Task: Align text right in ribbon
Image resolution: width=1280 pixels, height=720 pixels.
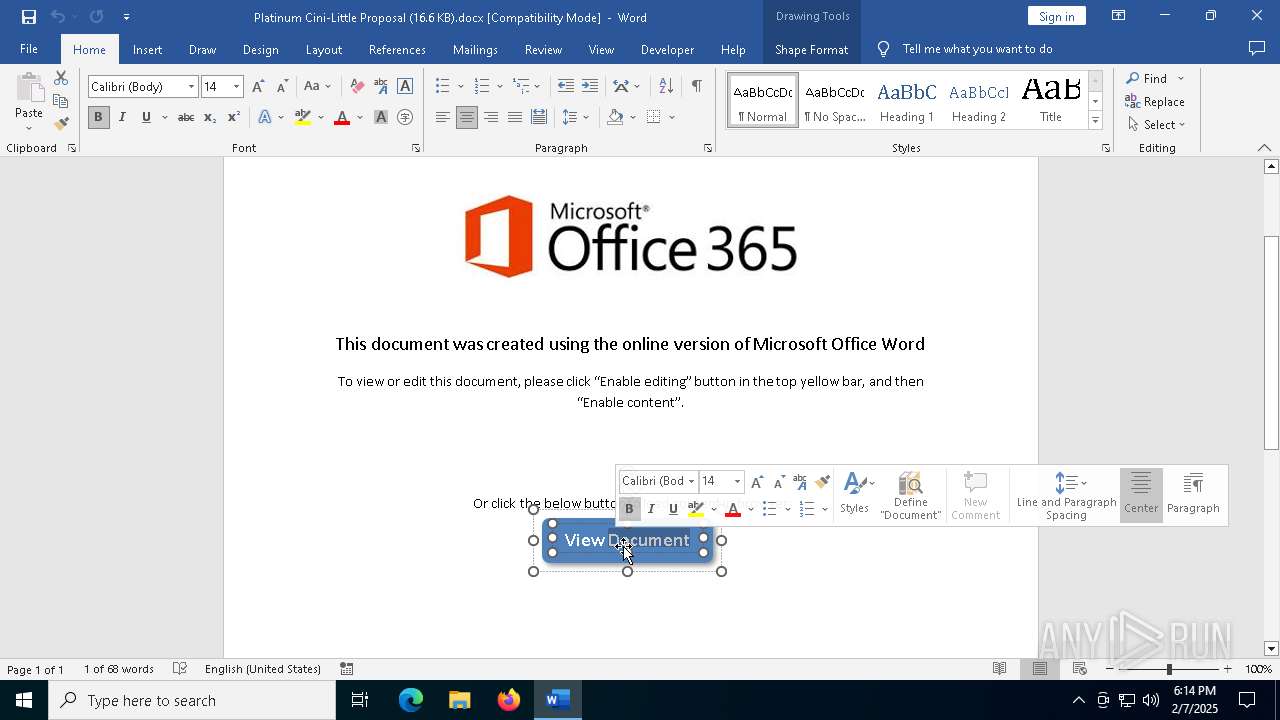Action: point(491,117)
